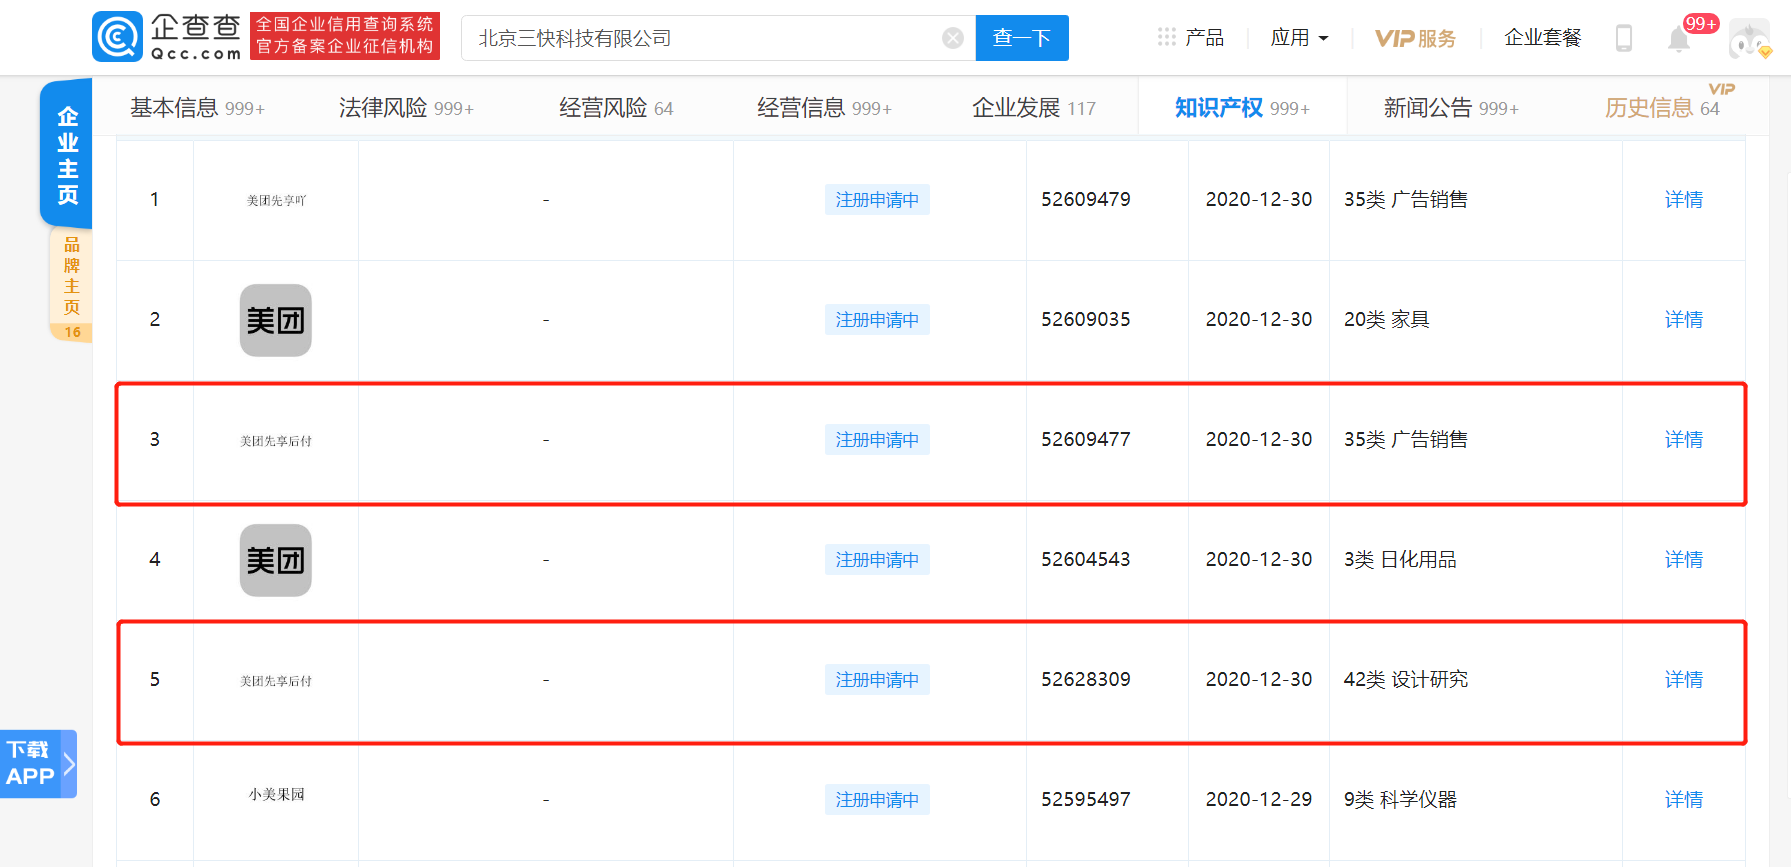Switch to 企业发展 tab

point(1034,108)
